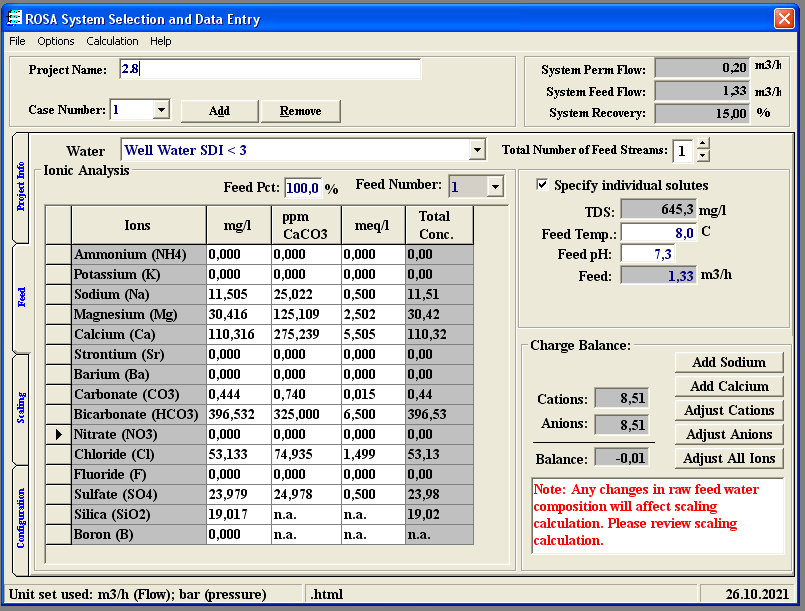
Task: Click the Potassium (K) row label
Action: (x=139, y=274)
